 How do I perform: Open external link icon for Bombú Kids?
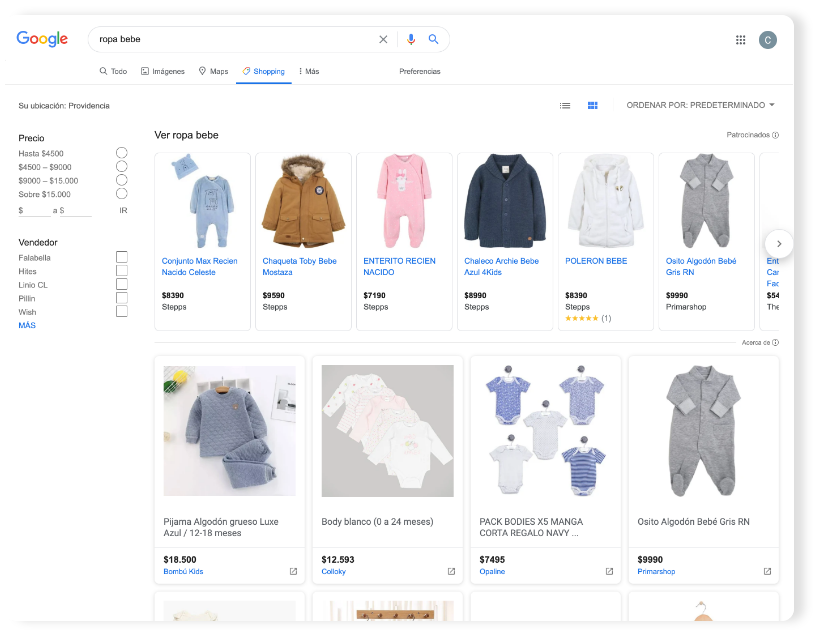pos(293,572)
